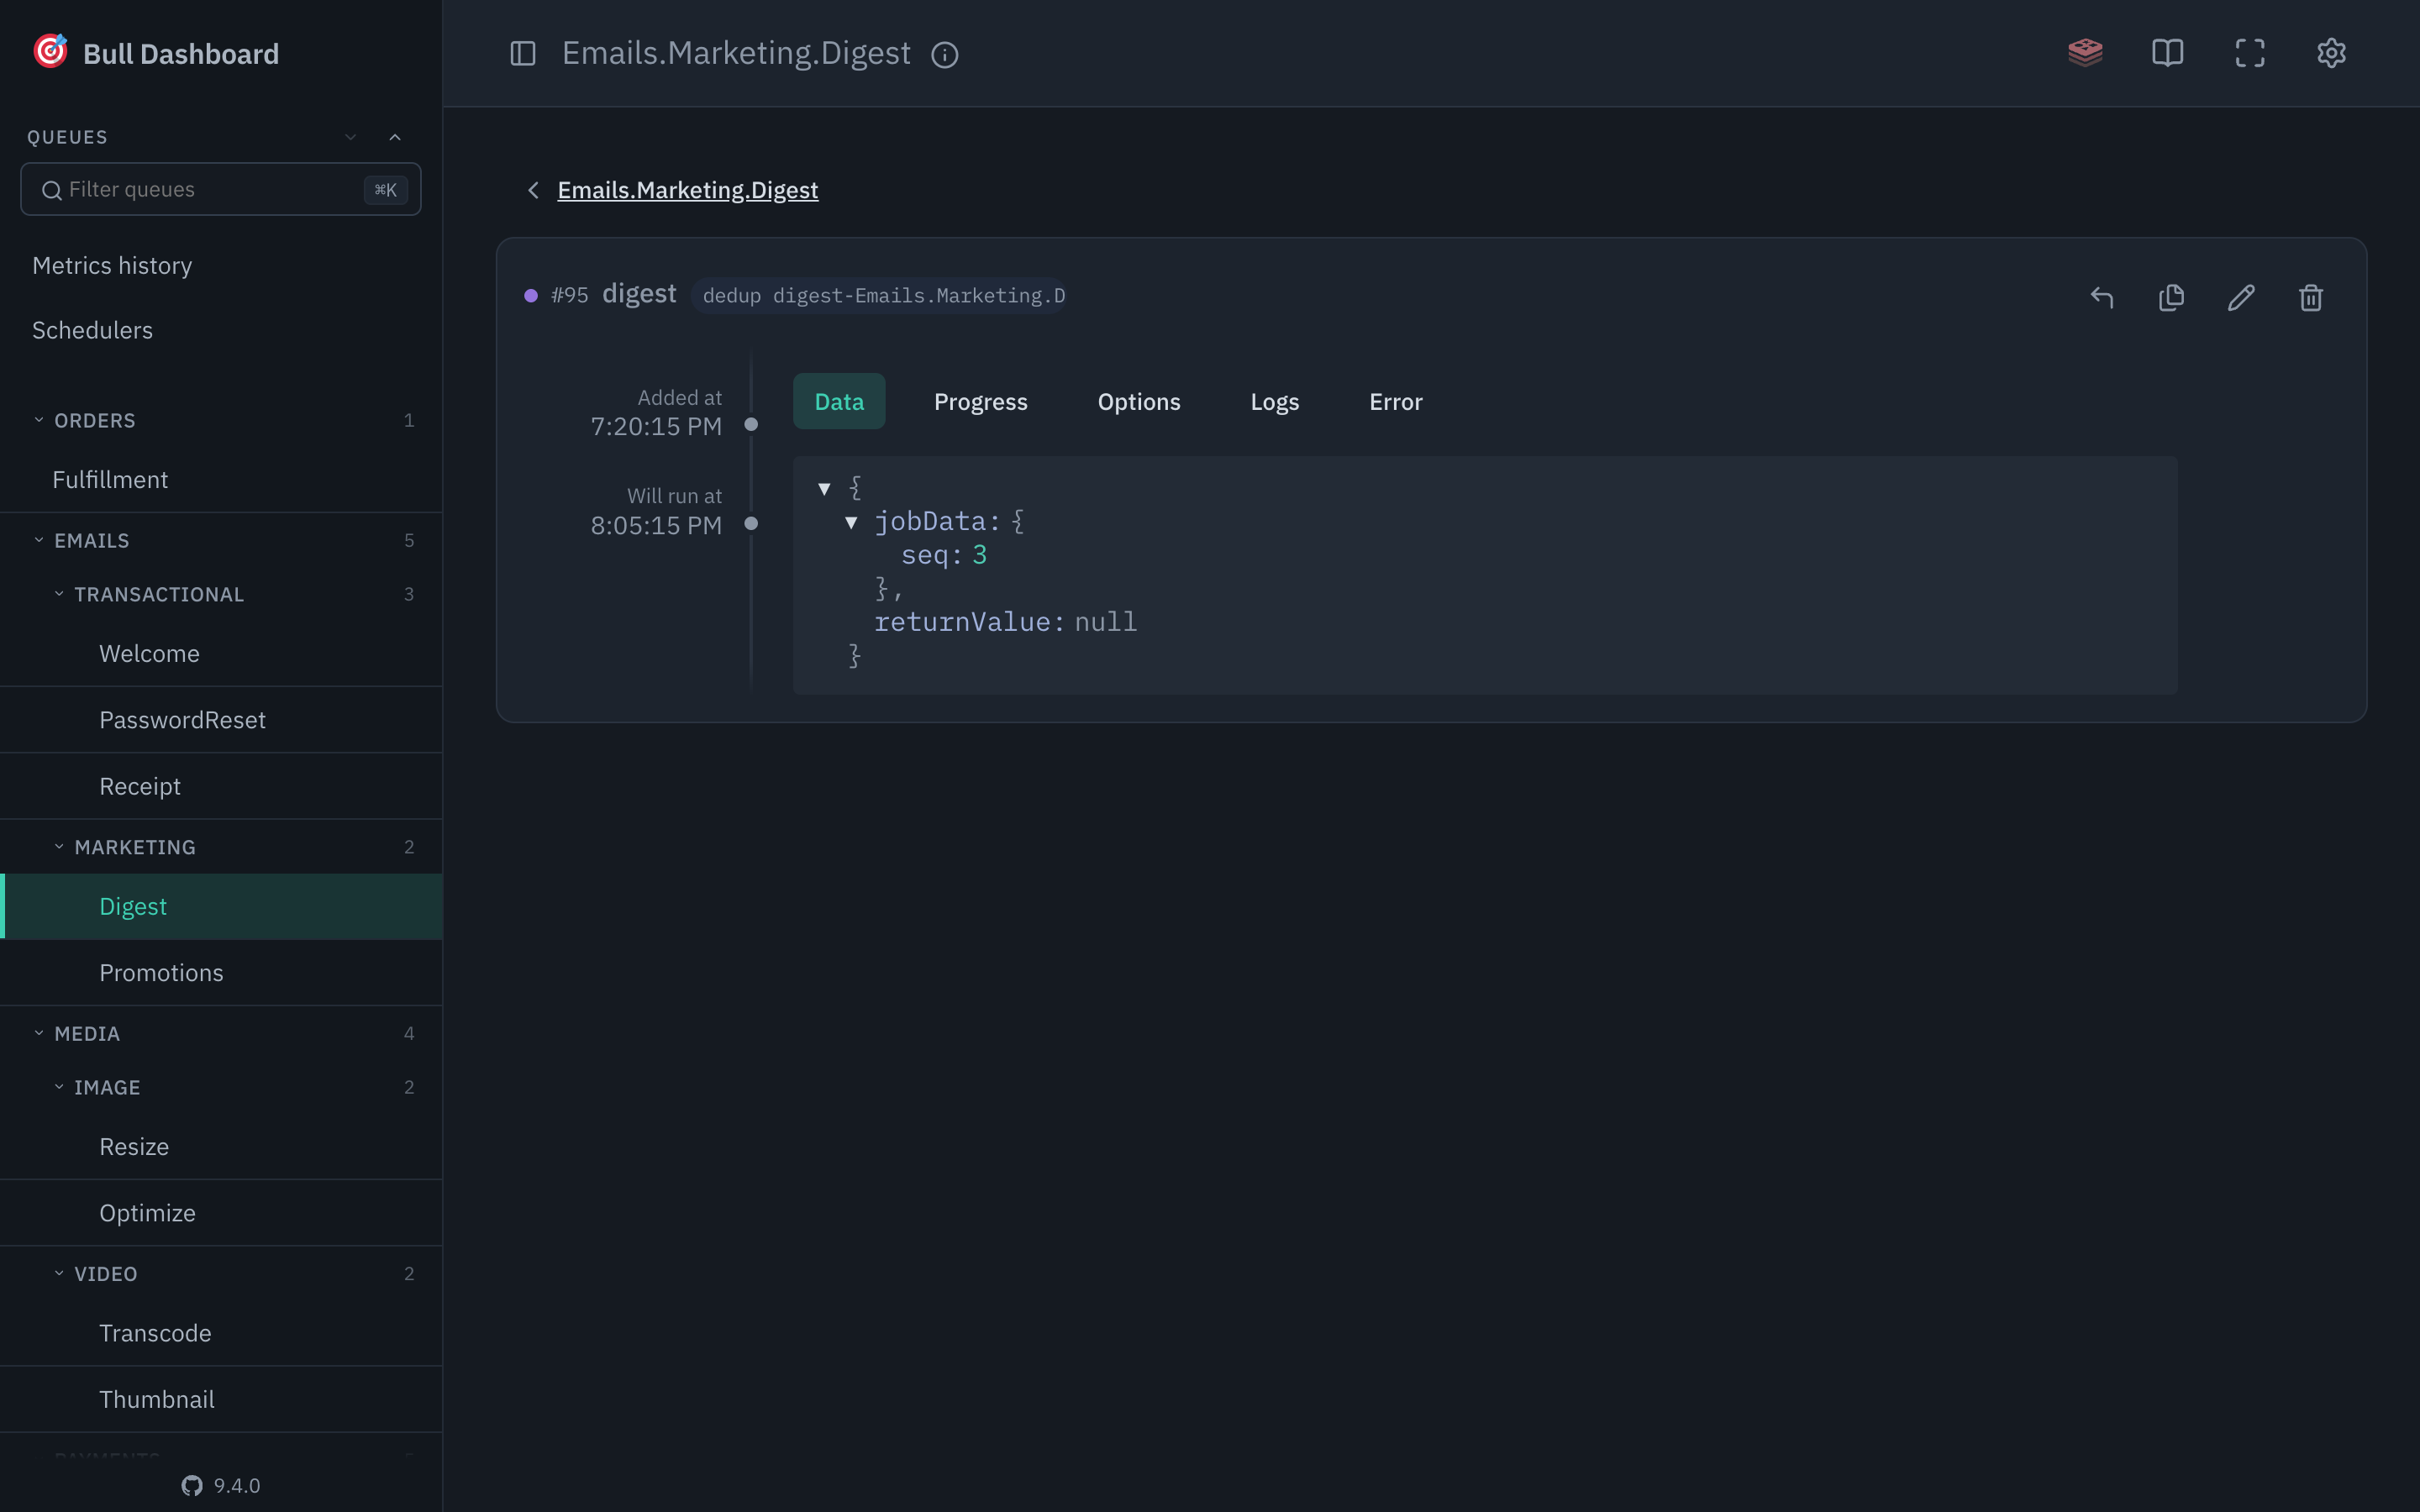Click the 'seq' value 3

tap(979, 555)
